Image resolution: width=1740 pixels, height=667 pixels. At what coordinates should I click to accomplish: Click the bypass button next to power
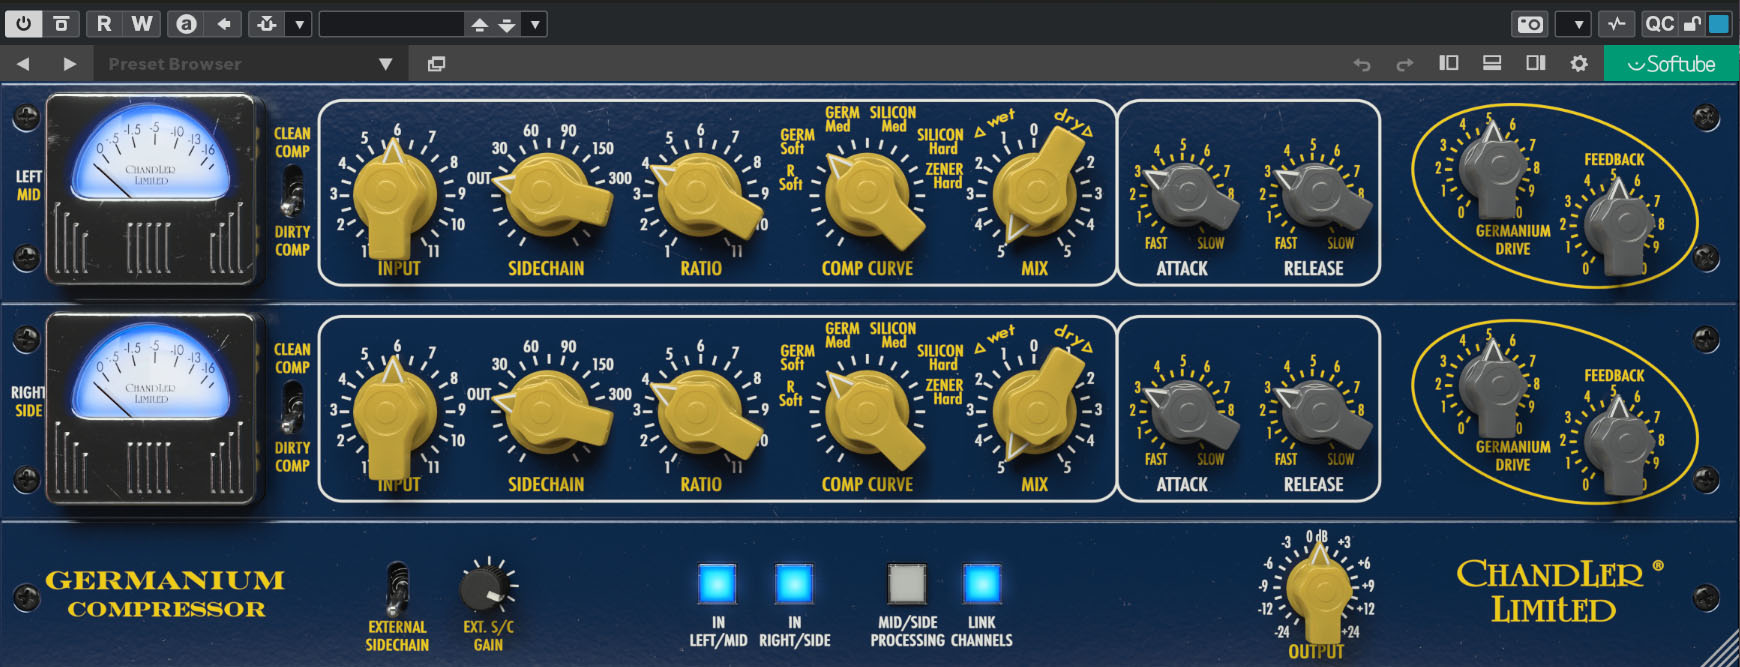coord(61,23)
